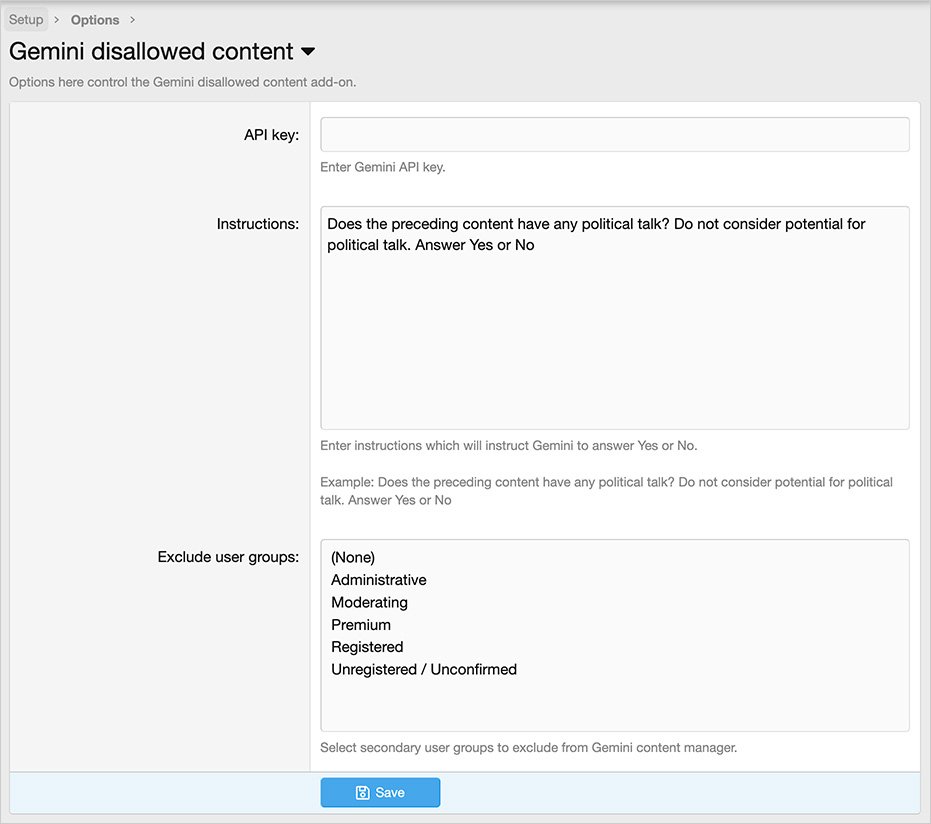Viewport: 931px width, 824px height.
Task: Pick Premium in the user groups list
Action: 361,625
